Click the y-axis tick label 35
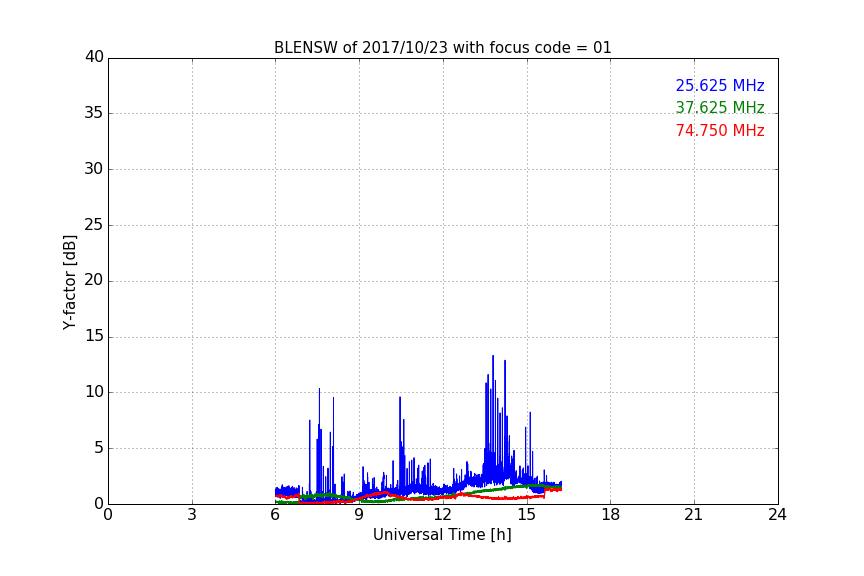 tap(94, 113)
